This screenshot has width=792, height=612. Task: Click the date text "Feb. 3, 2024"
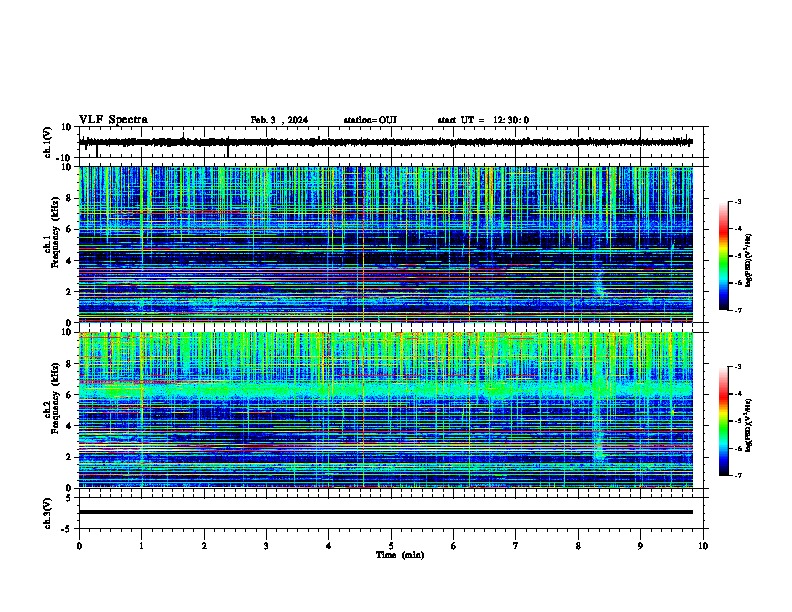click(x=279, y=120)
